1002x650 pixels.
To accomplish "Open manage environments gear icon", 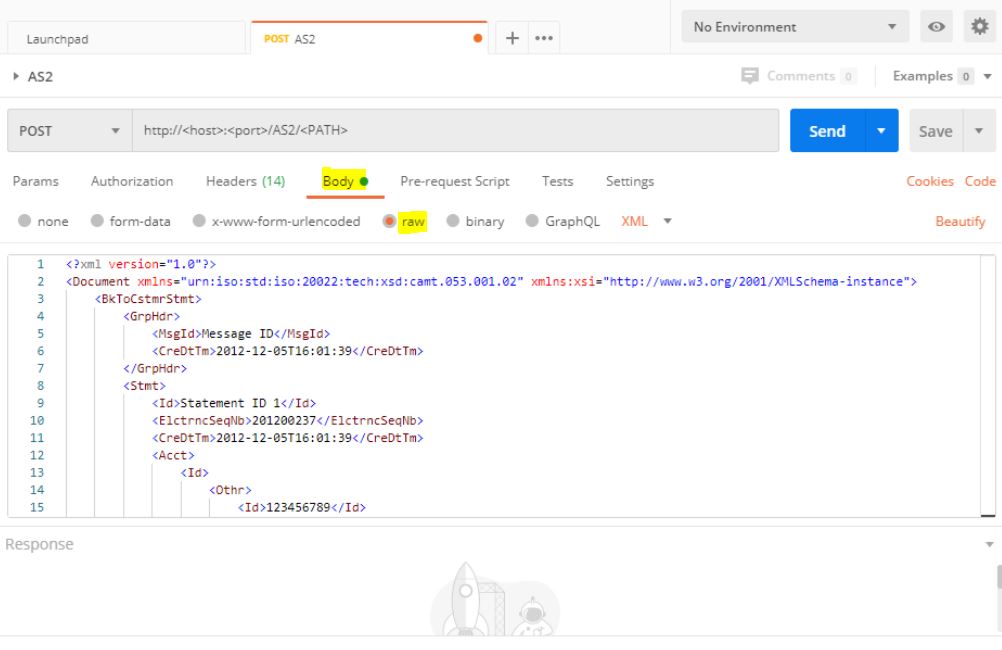I will [980, 27].
